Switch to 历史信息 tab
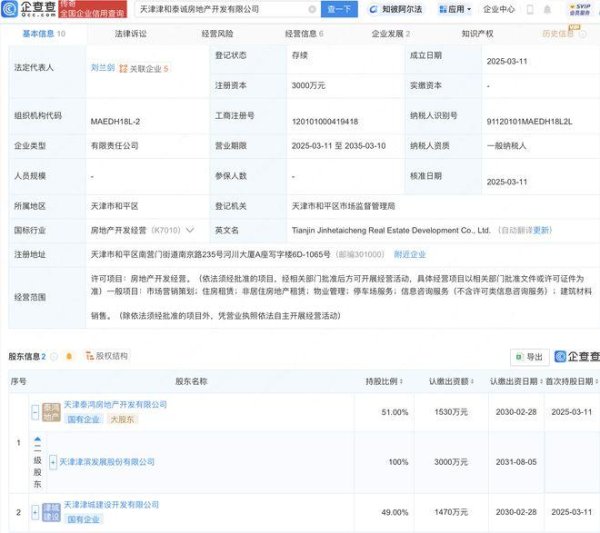 (x=558, y=34)
